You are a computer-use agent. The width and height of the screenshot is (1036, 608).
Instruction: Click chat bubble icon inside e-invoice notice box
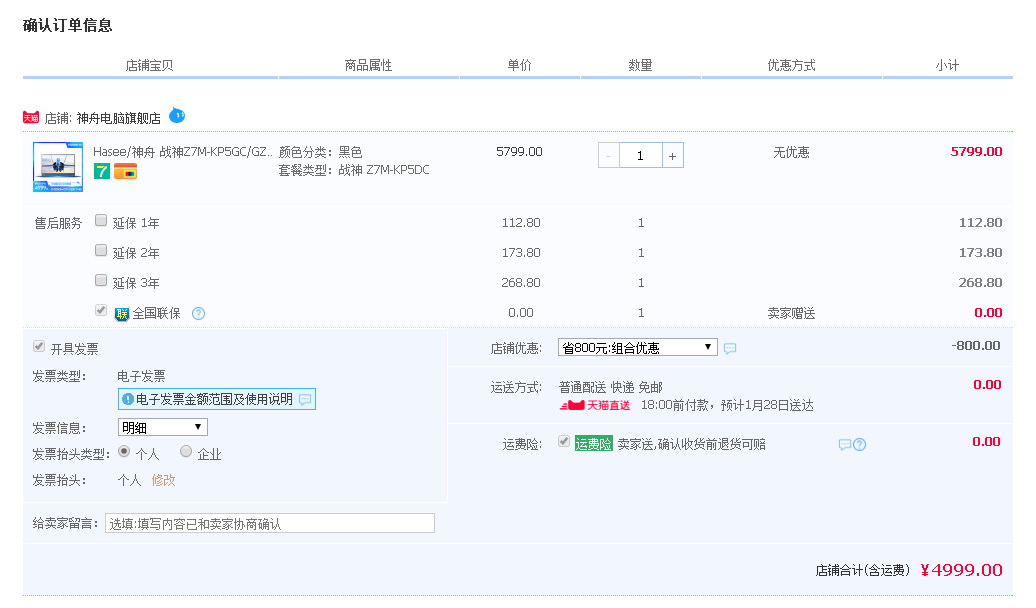pyautogui.click(x=305, y=399)
